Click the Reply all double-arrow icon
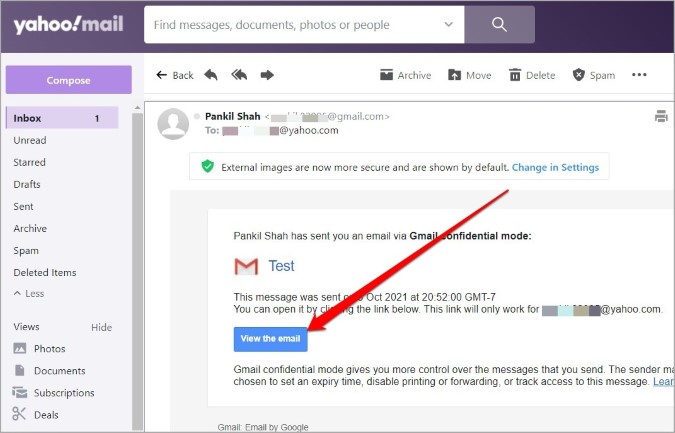 coord(239,75)
